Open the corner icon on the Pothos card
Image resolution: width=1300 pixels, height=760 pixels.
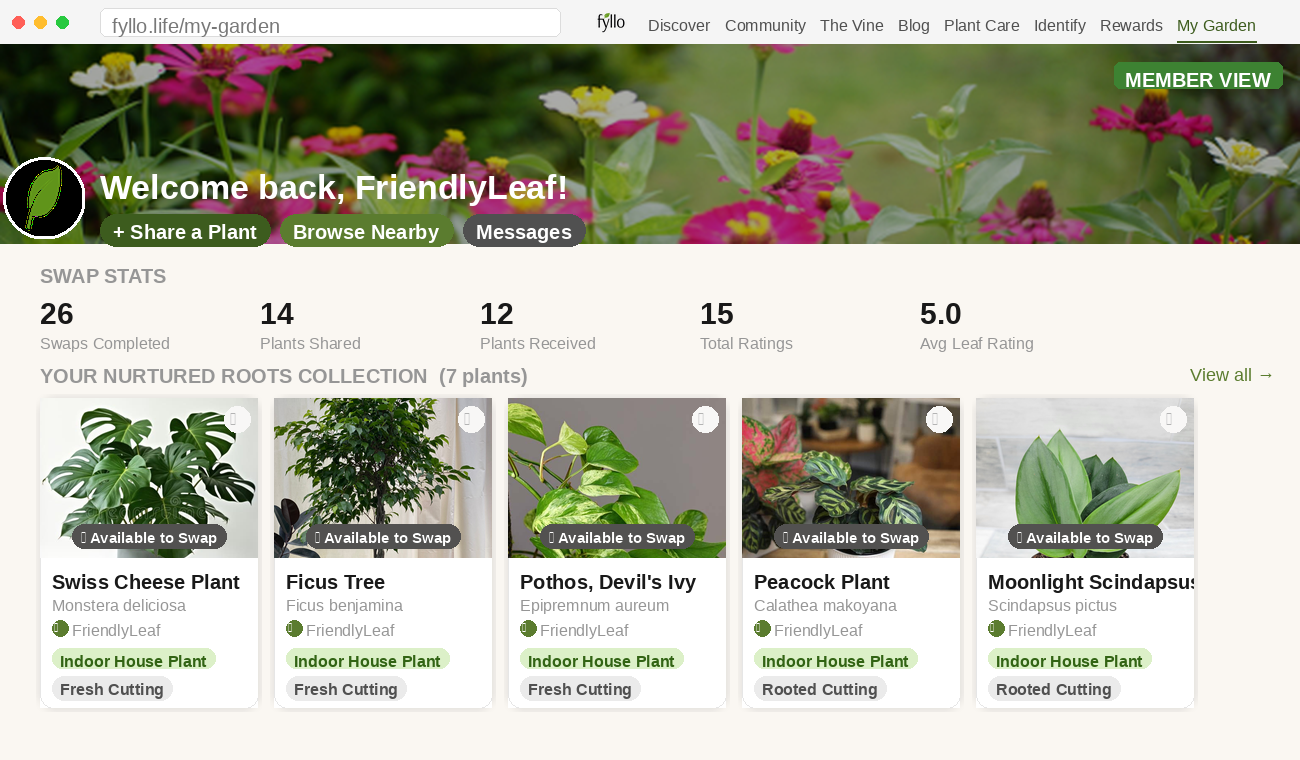coord(705,419)
